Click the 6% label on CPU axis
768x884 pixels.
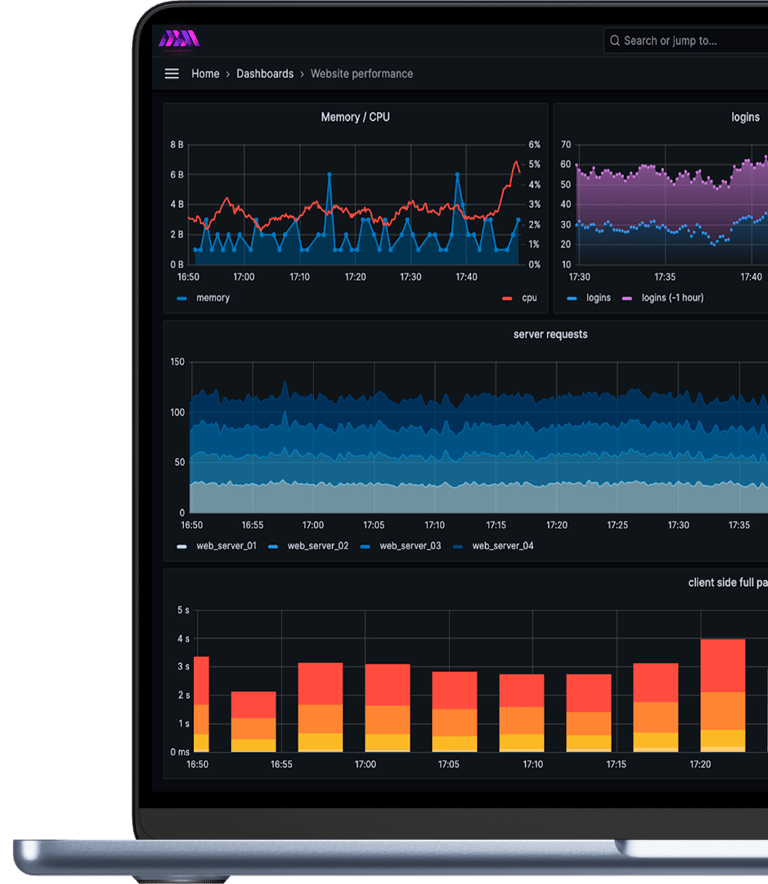(534, 145)
